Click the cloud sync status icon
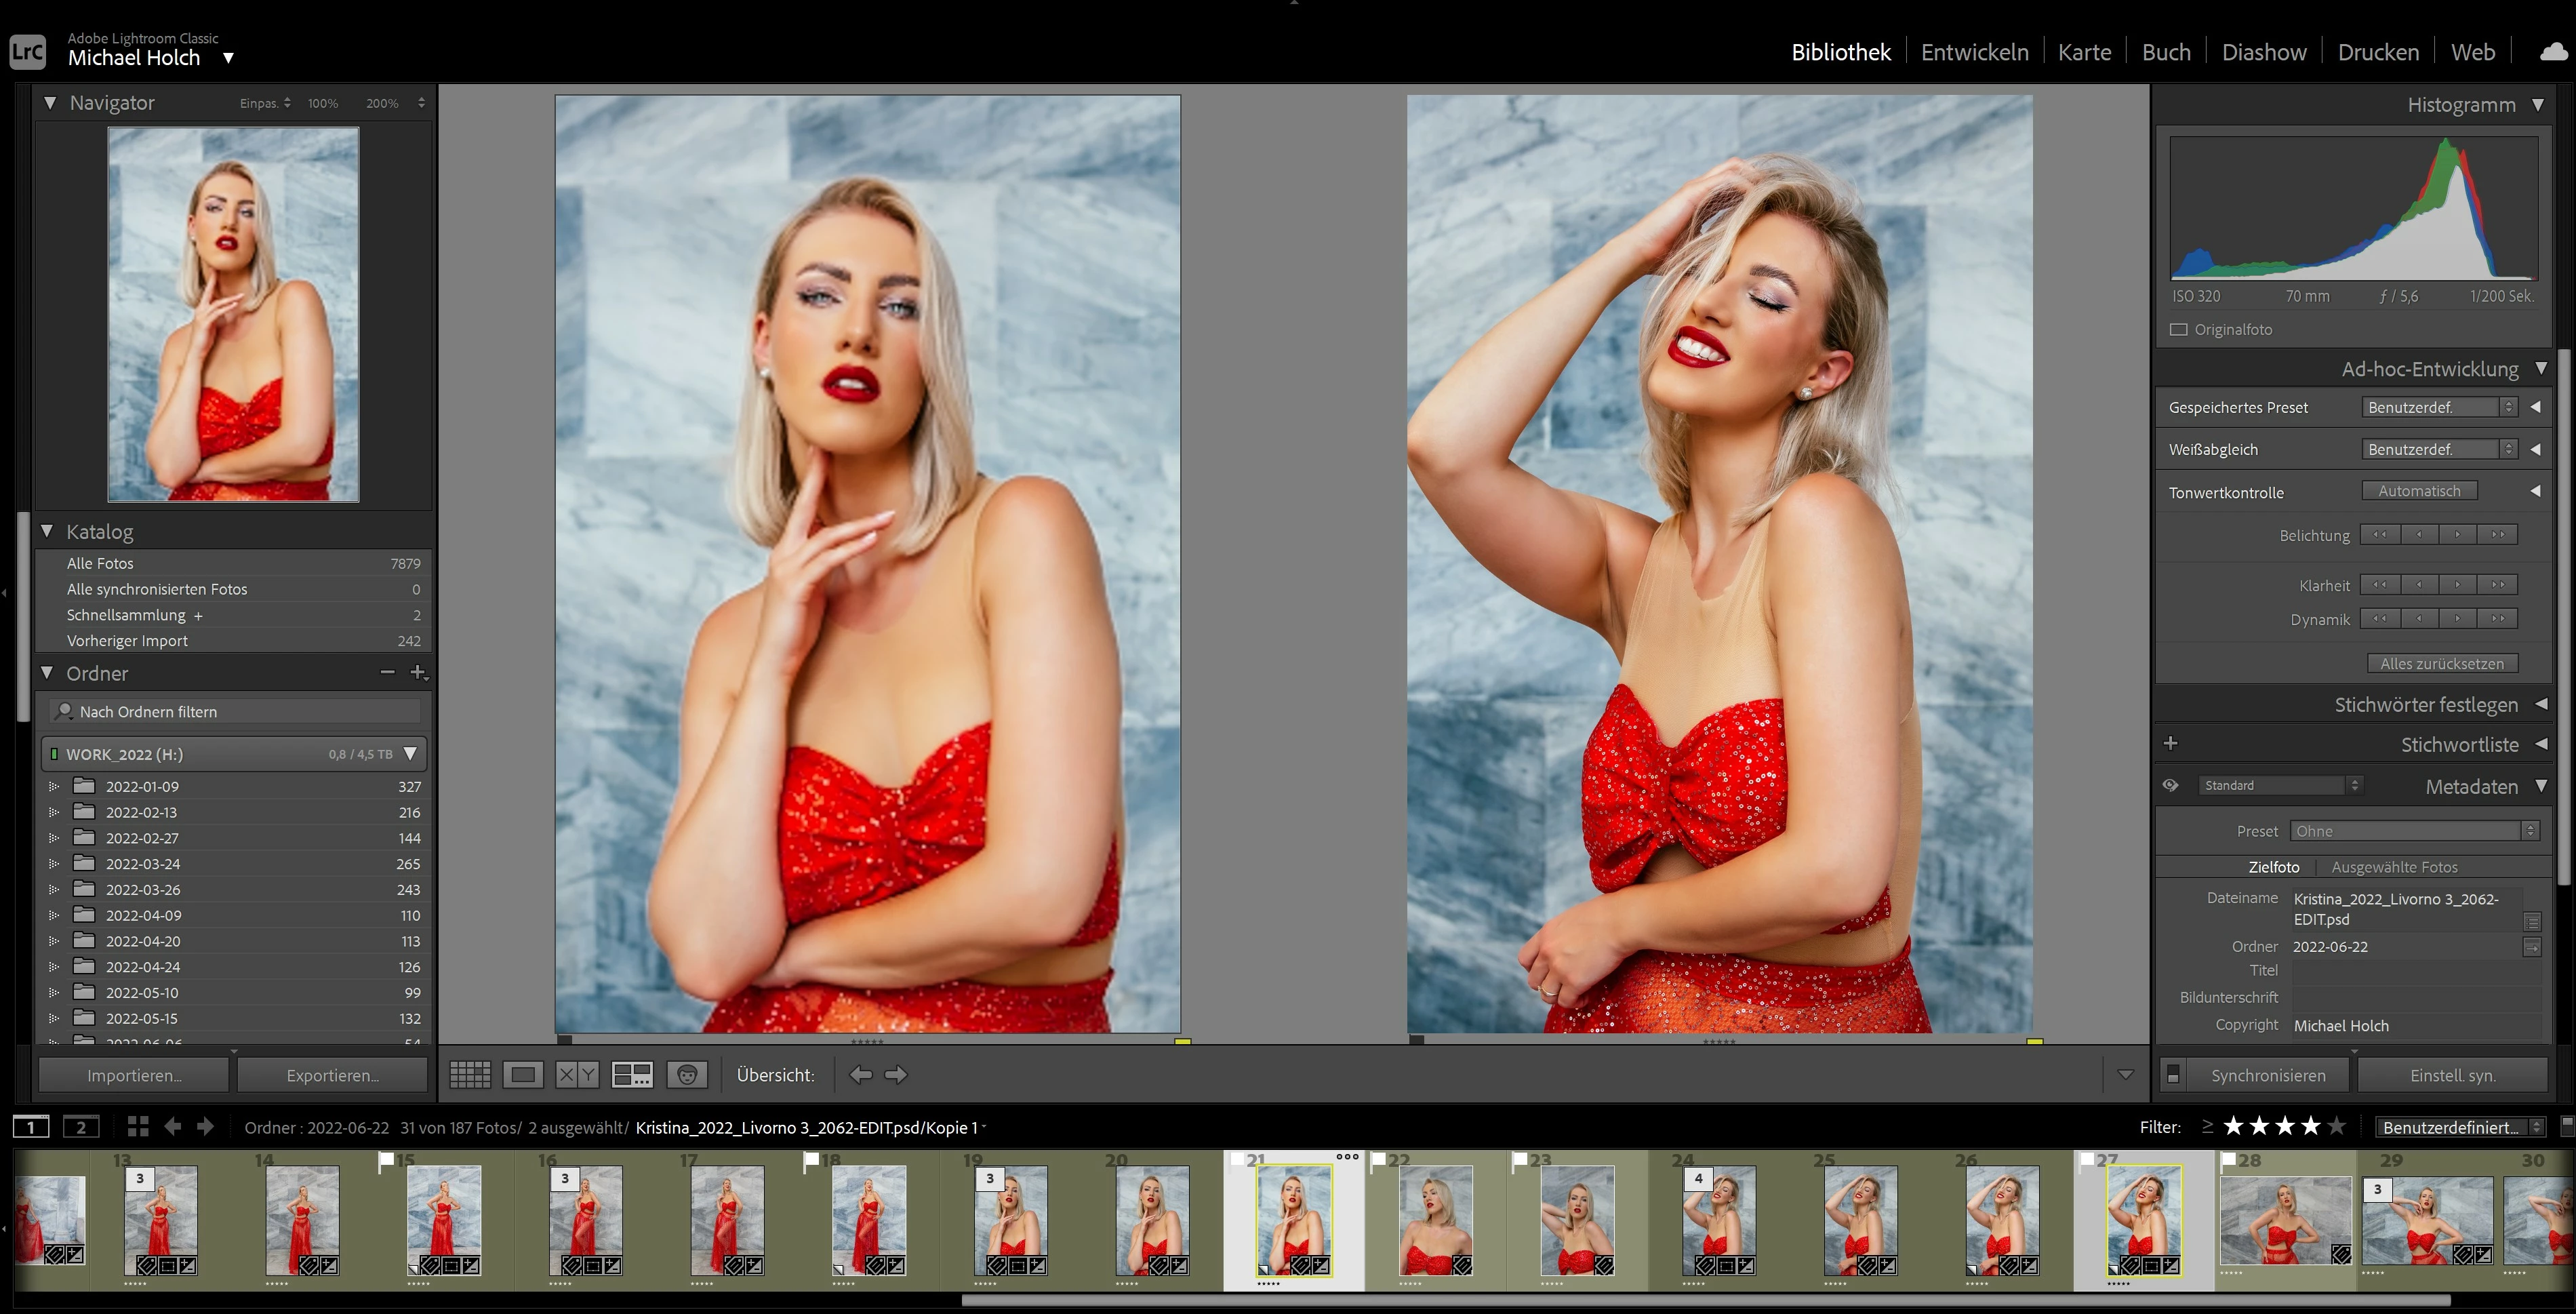This screenshot has width=2576, height=1314. pos(2553,52)
